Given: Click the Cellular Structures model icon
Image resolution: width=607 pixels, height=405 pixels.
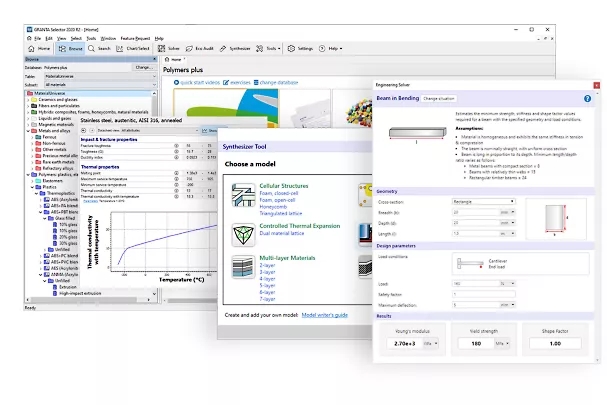Looking at the screenshot, I should click(x=243, y=195).
